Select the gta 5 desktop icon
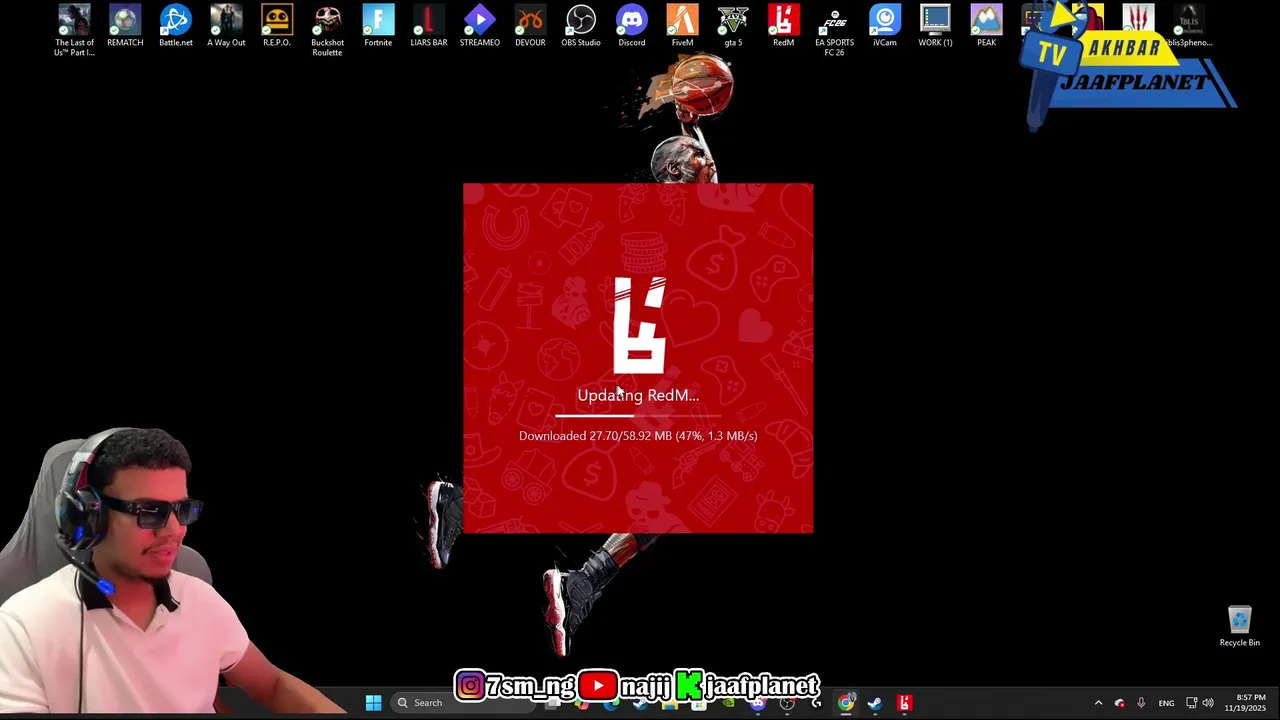The height and width of the screenshot is (720, 1280). (x=733, y=27)
